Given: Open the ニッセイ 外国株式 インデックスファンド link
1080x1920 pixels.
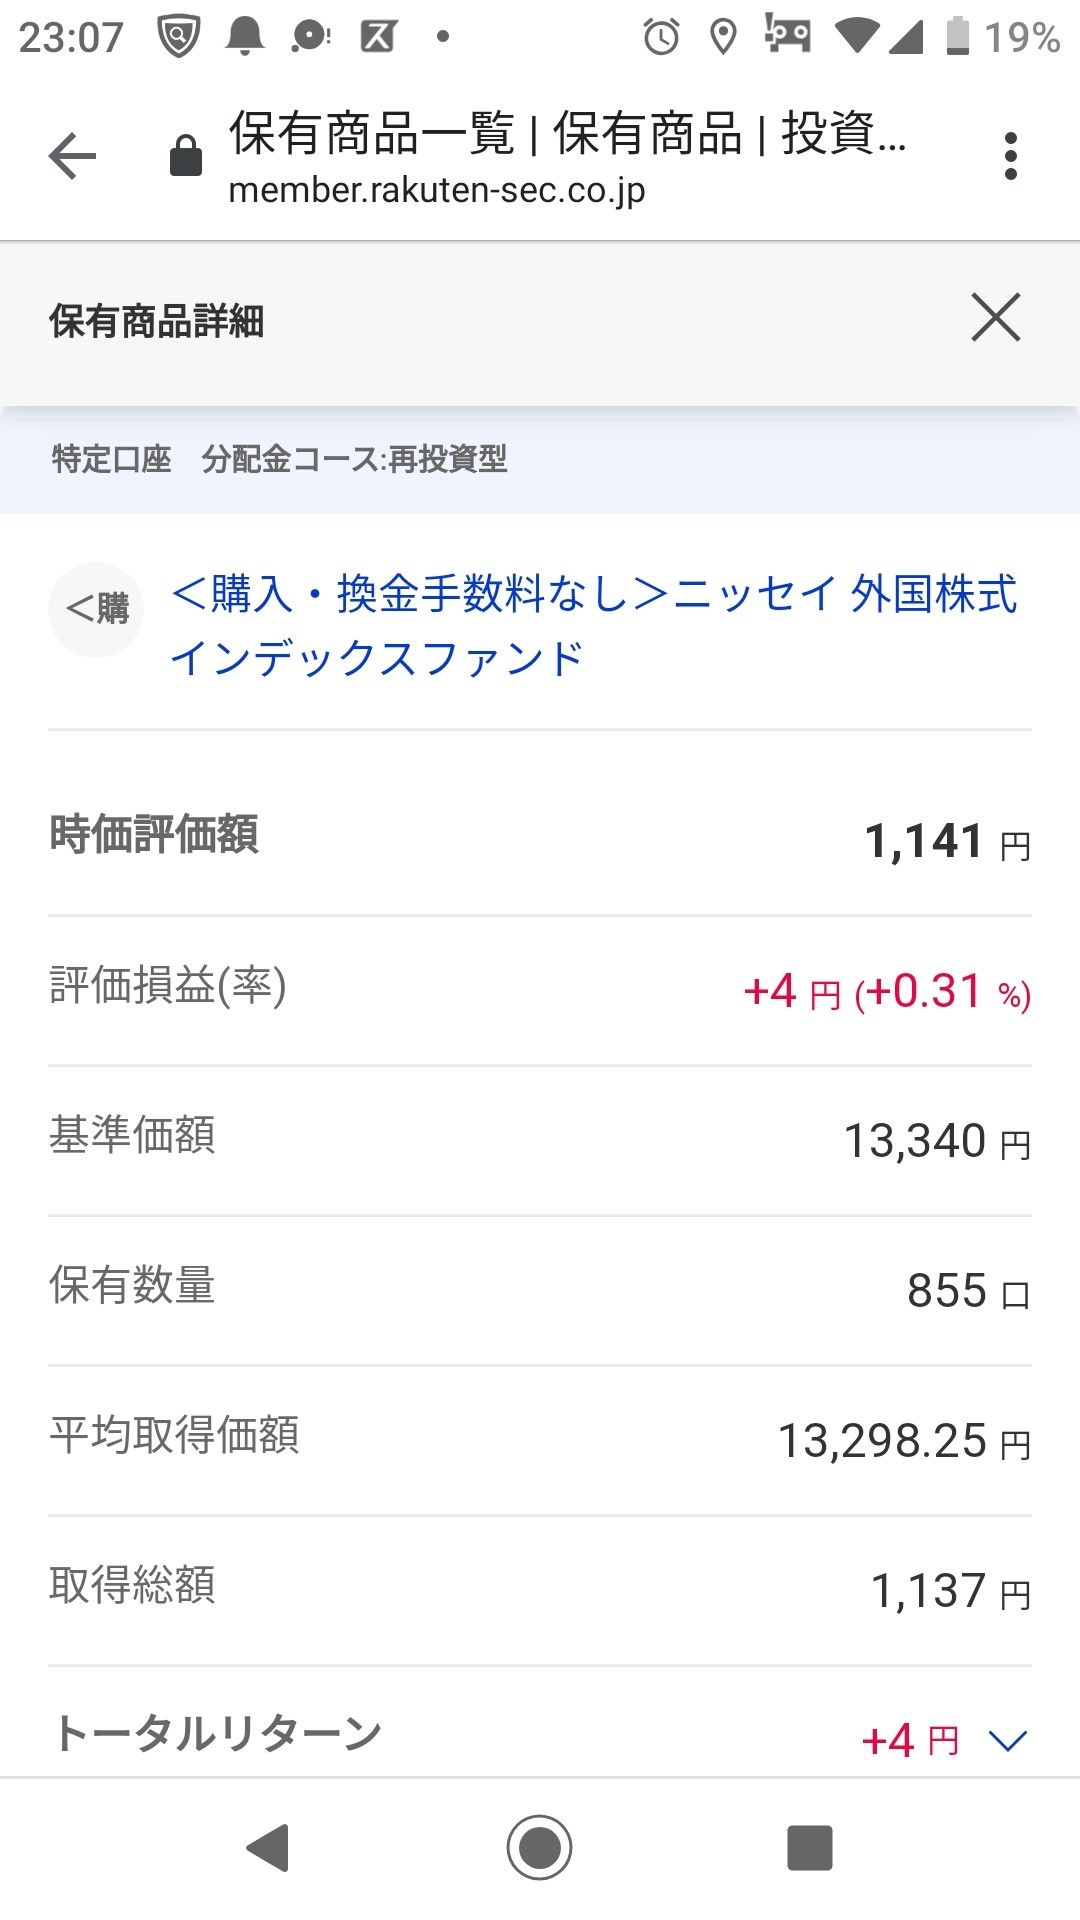Looking at the screenshot, I should pyautogui.click(x=592, y=625).
